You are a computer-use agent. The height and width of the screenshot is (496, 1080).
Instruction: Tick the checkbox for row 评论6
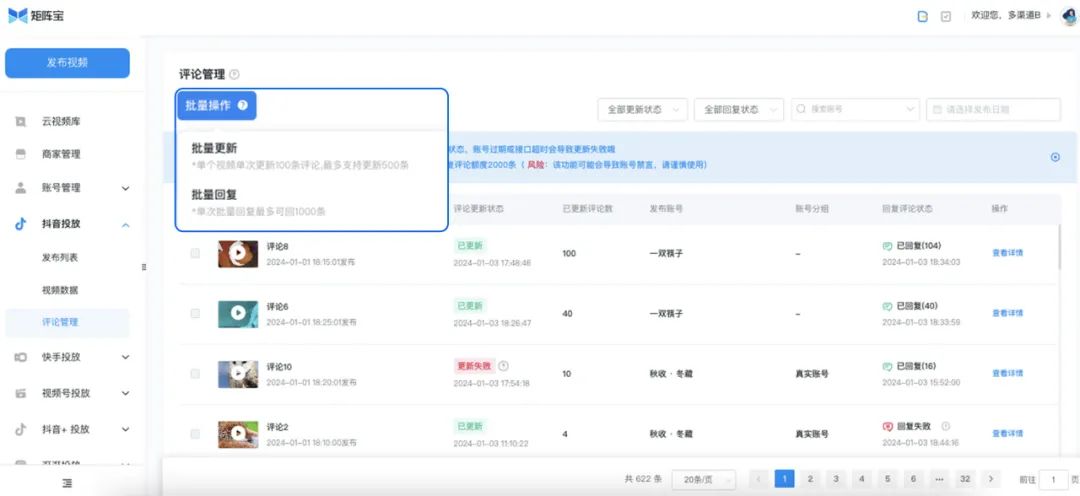click(x=195, y=313)
